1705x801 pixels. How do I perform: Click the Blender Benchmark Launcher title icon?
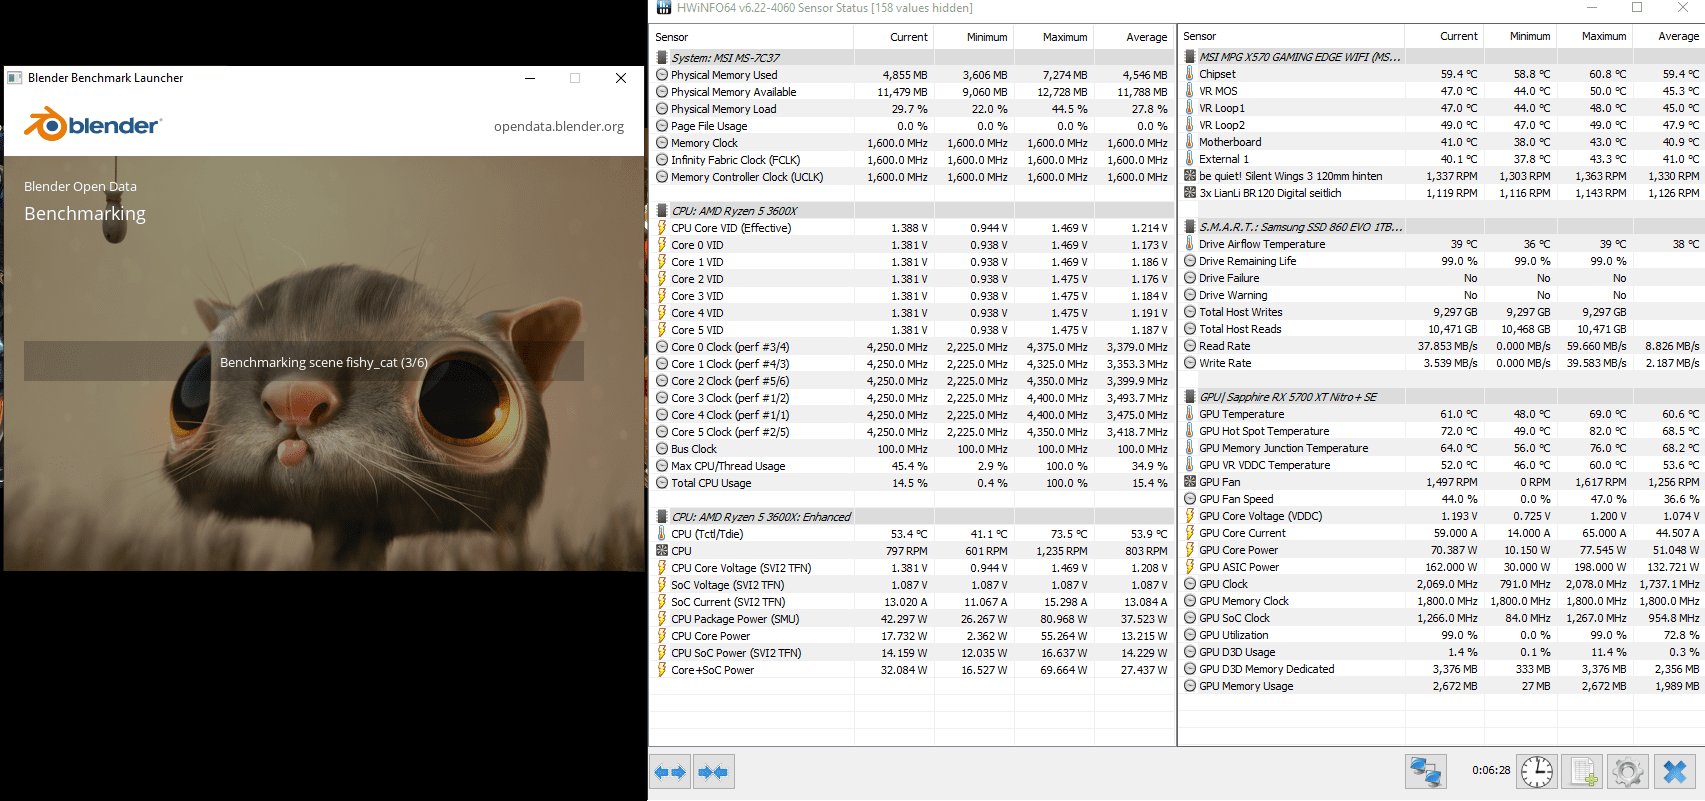15,78
